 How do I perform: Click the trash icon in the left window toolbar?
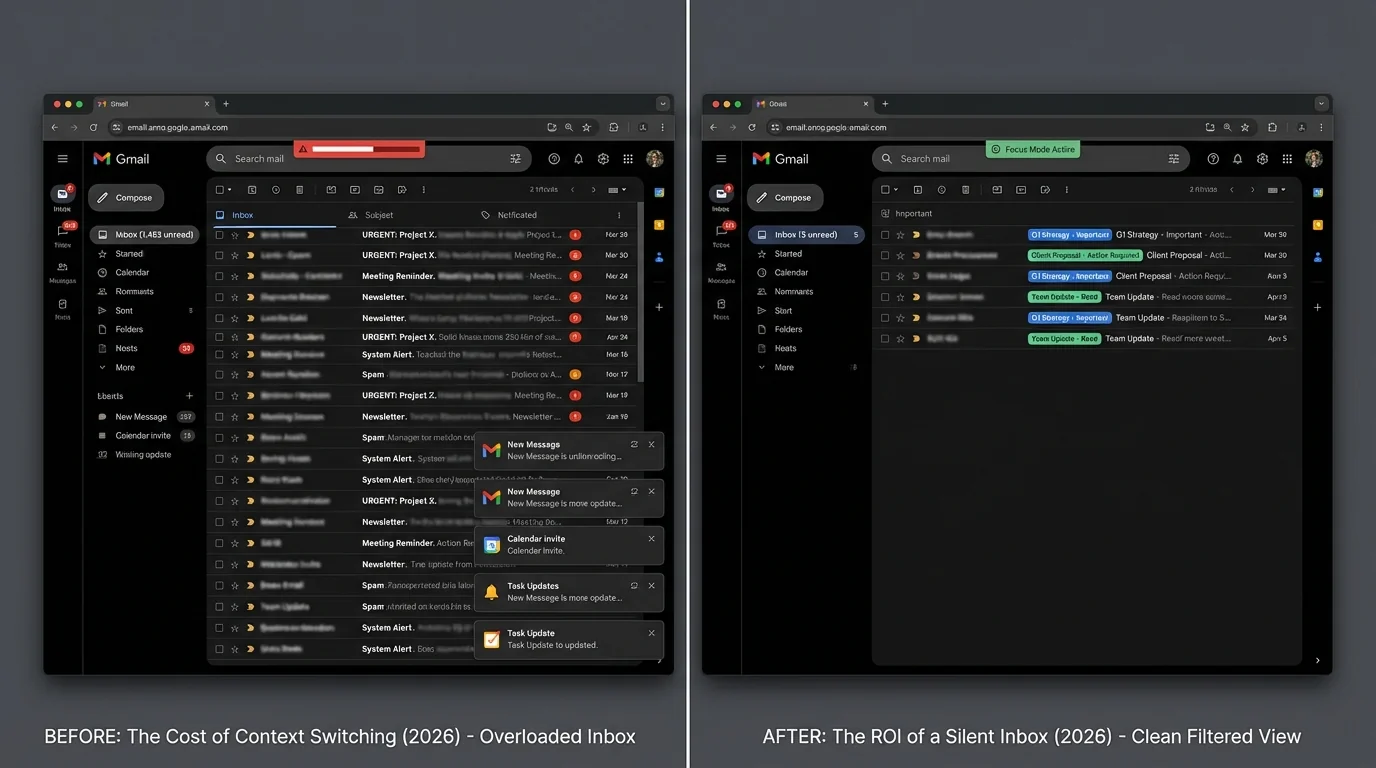coord(300,190)
